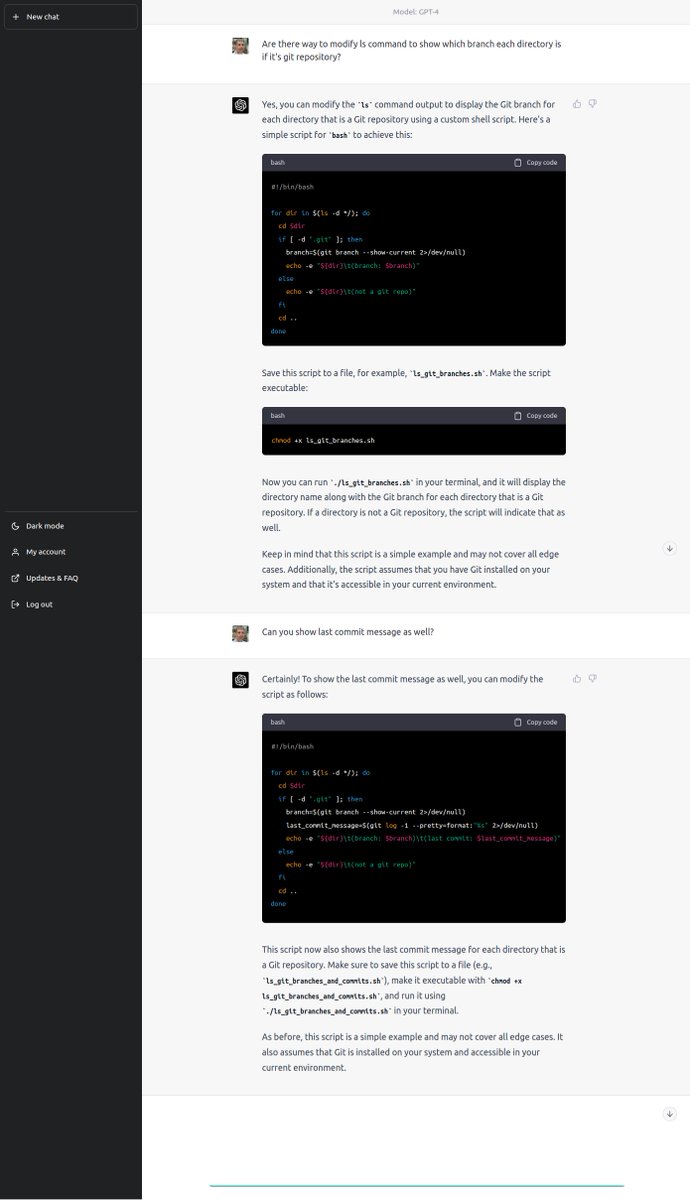This screenshot has height=1200, width=690.
Task: Click the clipboard icon on the last script block
Action: pyautogui.click(x=517, y=722)
